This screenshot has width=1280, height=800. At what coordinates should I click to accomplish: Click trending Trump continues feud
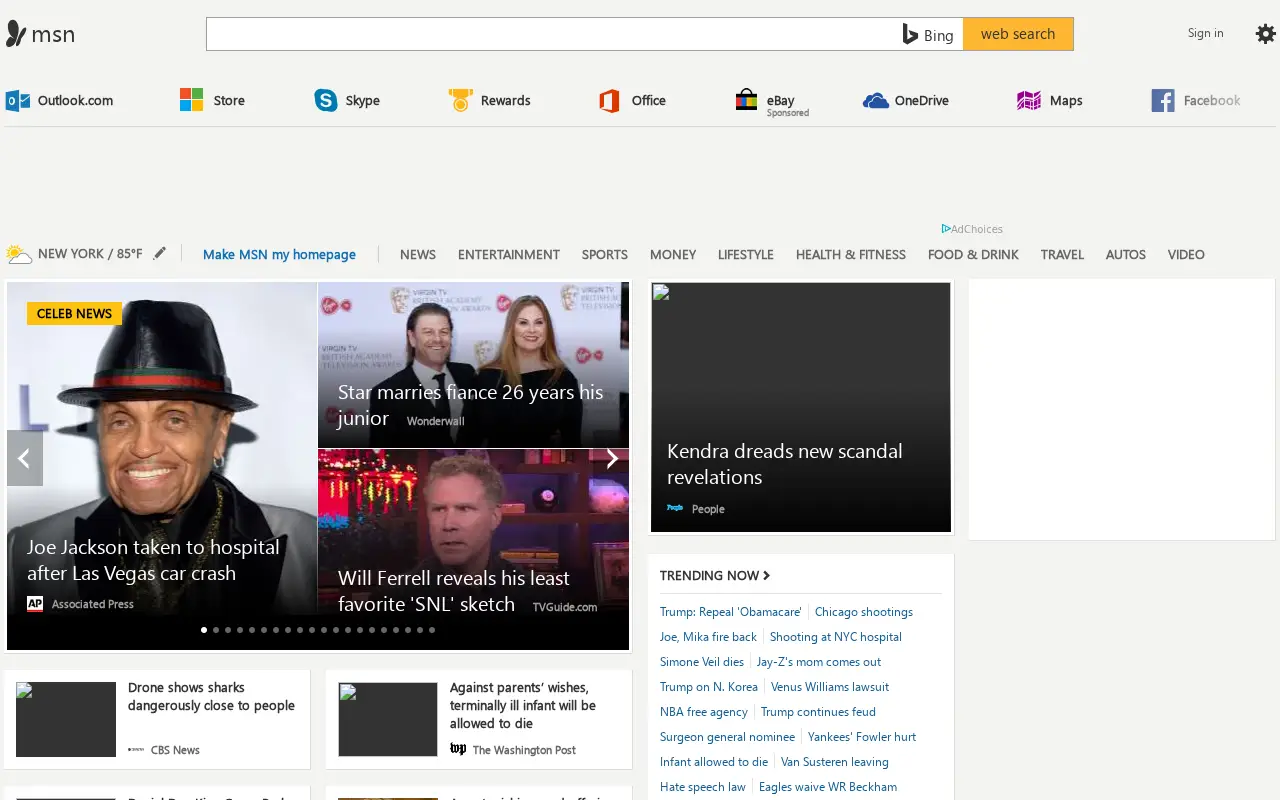(818, 711)
